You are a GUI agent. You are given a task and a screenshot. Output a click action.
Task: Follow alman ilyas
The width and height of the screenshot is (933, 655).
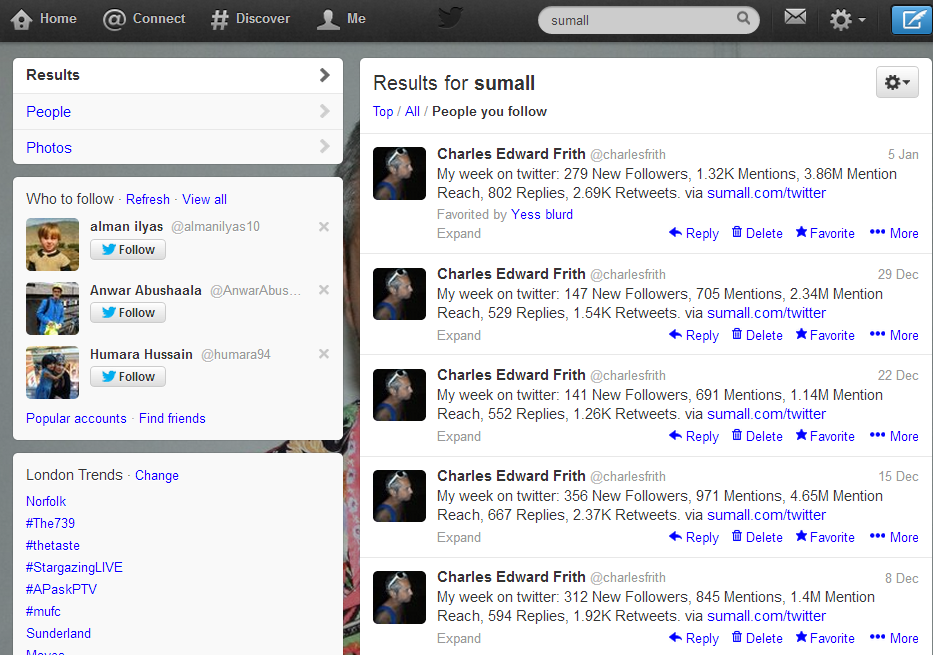coord(128,250)
